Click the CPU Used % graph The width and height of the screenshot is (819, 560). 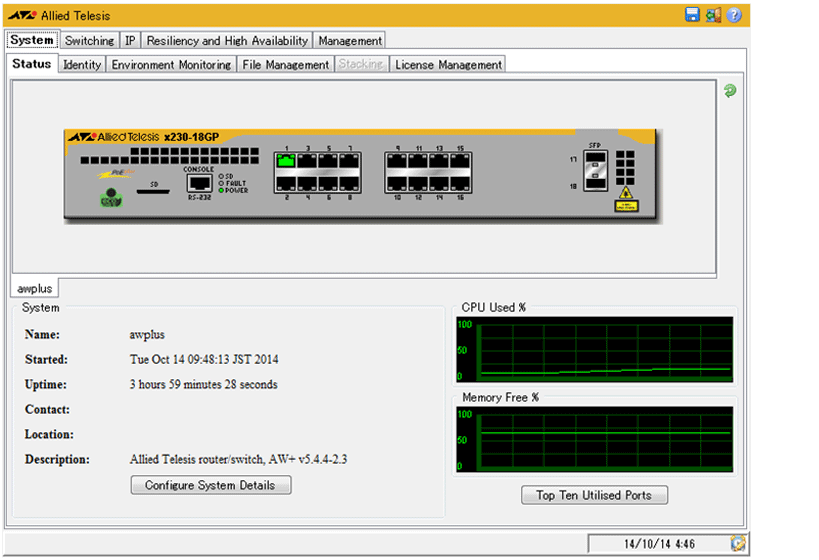click(x=594, y=349)
